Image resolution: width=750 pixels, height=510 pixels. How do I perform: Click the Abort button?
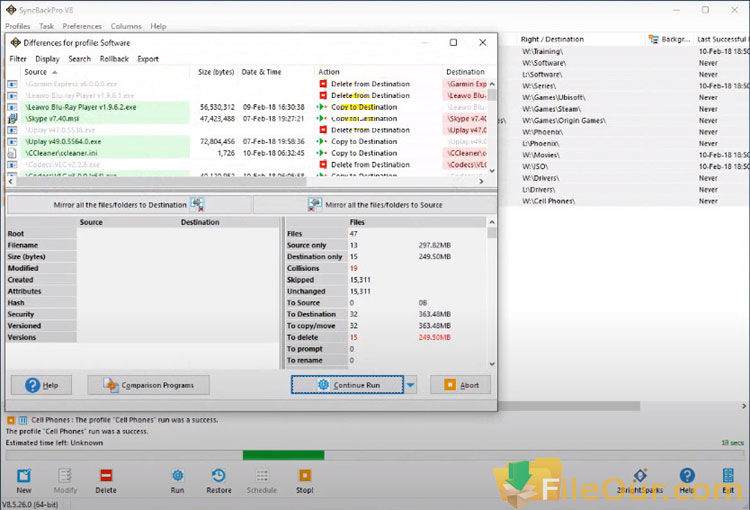point(461,385)
